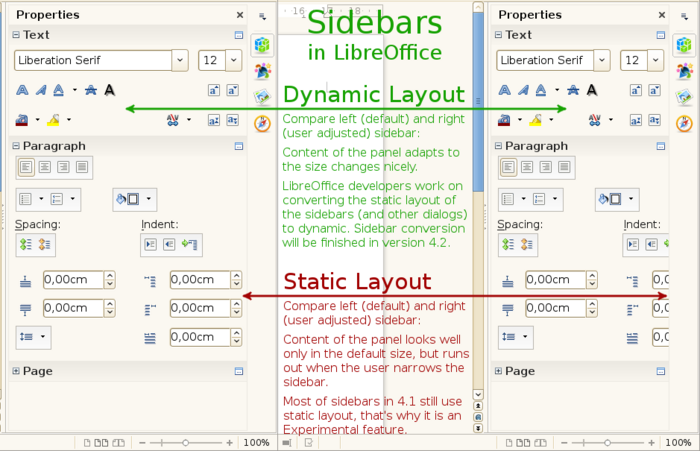Increase paragraph spacing in left sidebar
Viewport: 700px width, 451px height.
pyautogui.click(x=25, y=243)
